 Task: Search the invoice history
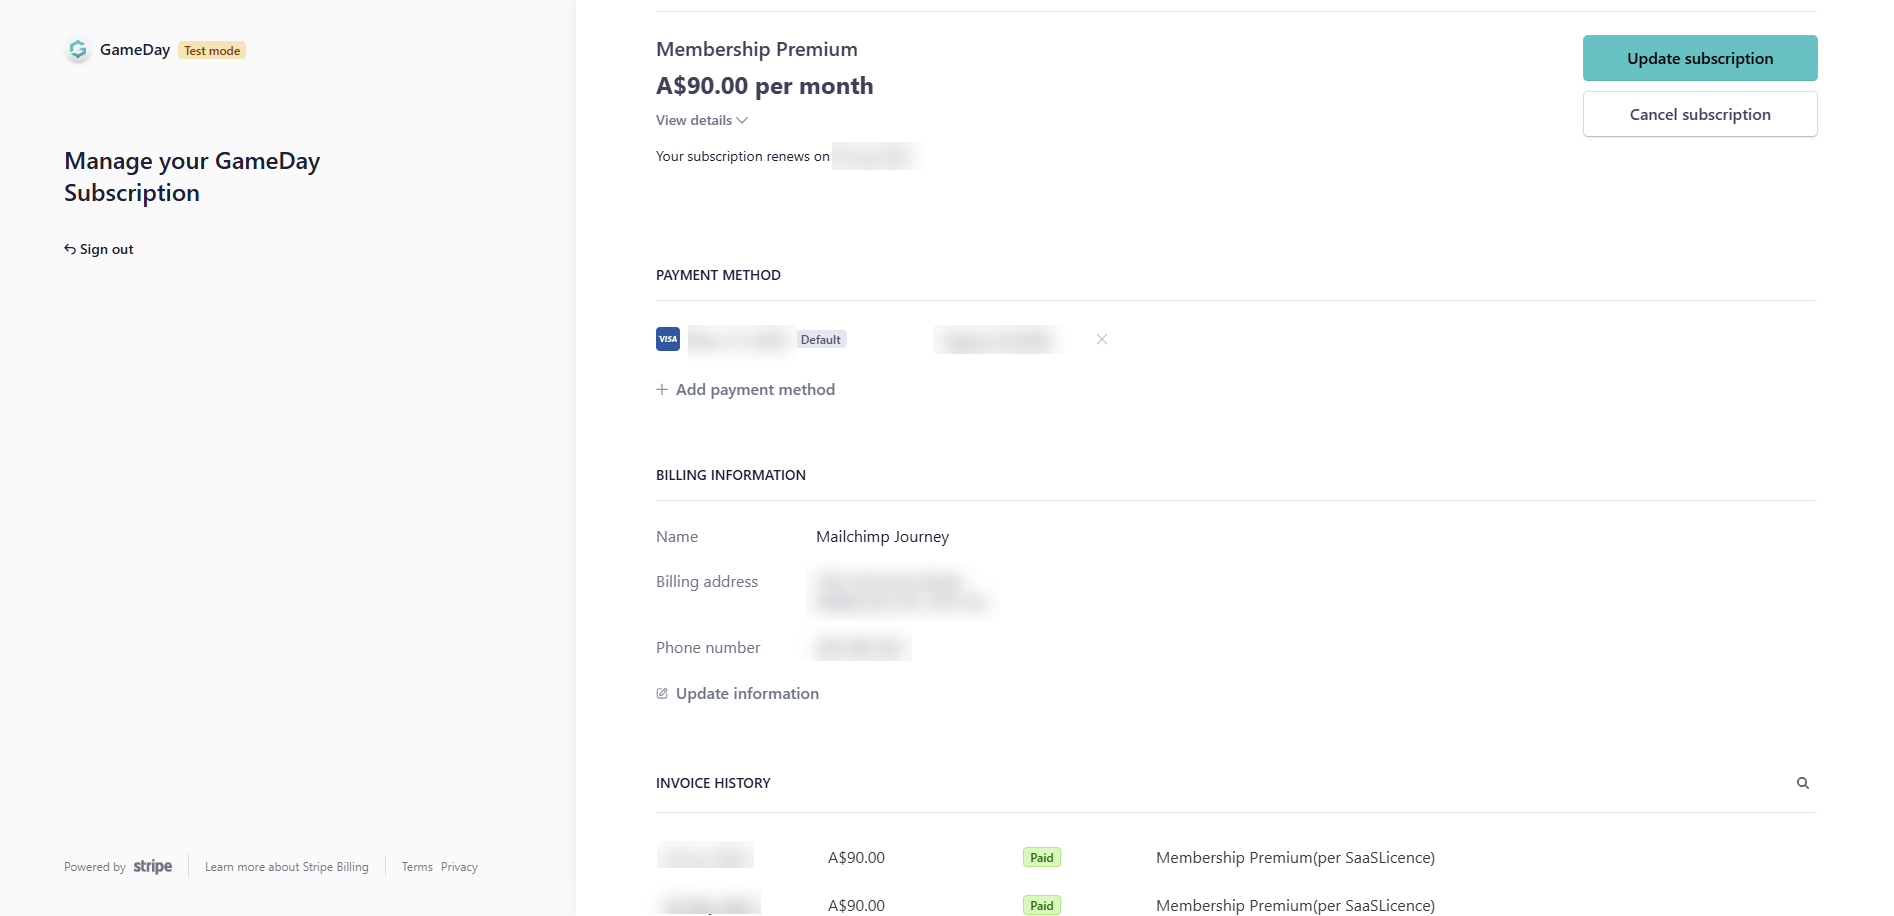(1803, 783)
